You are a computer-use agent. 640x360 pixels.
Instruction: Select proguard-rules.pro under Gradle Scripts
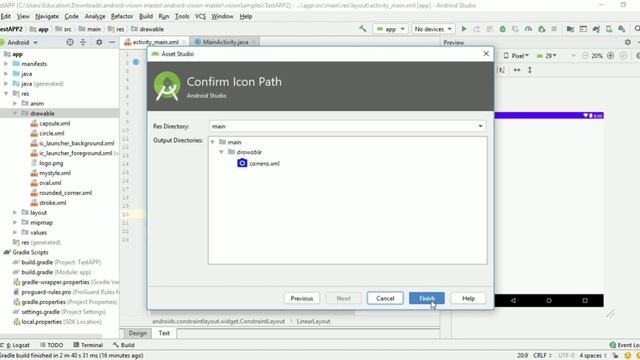[x=46, y=292]
